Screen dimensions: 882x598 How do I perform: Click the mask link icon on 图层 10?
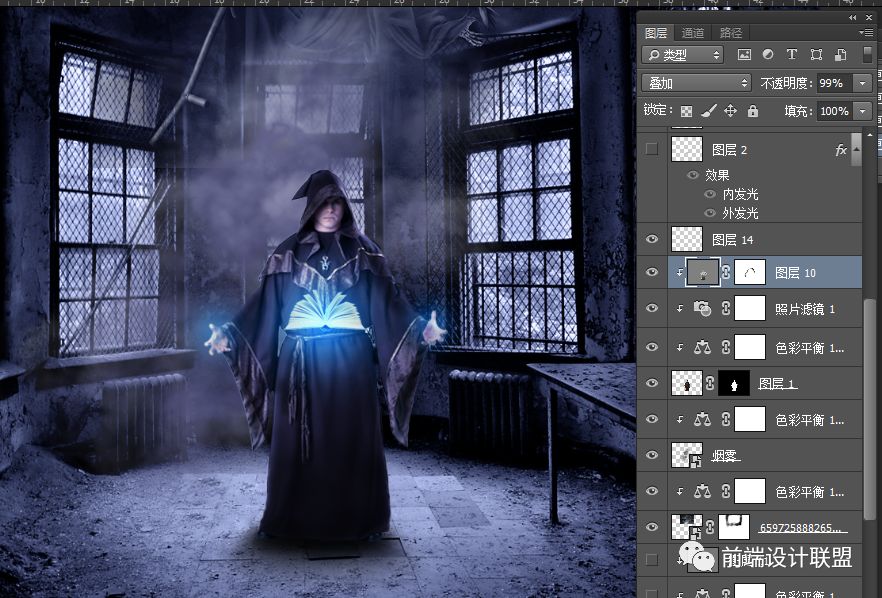(x=726, y=273)
